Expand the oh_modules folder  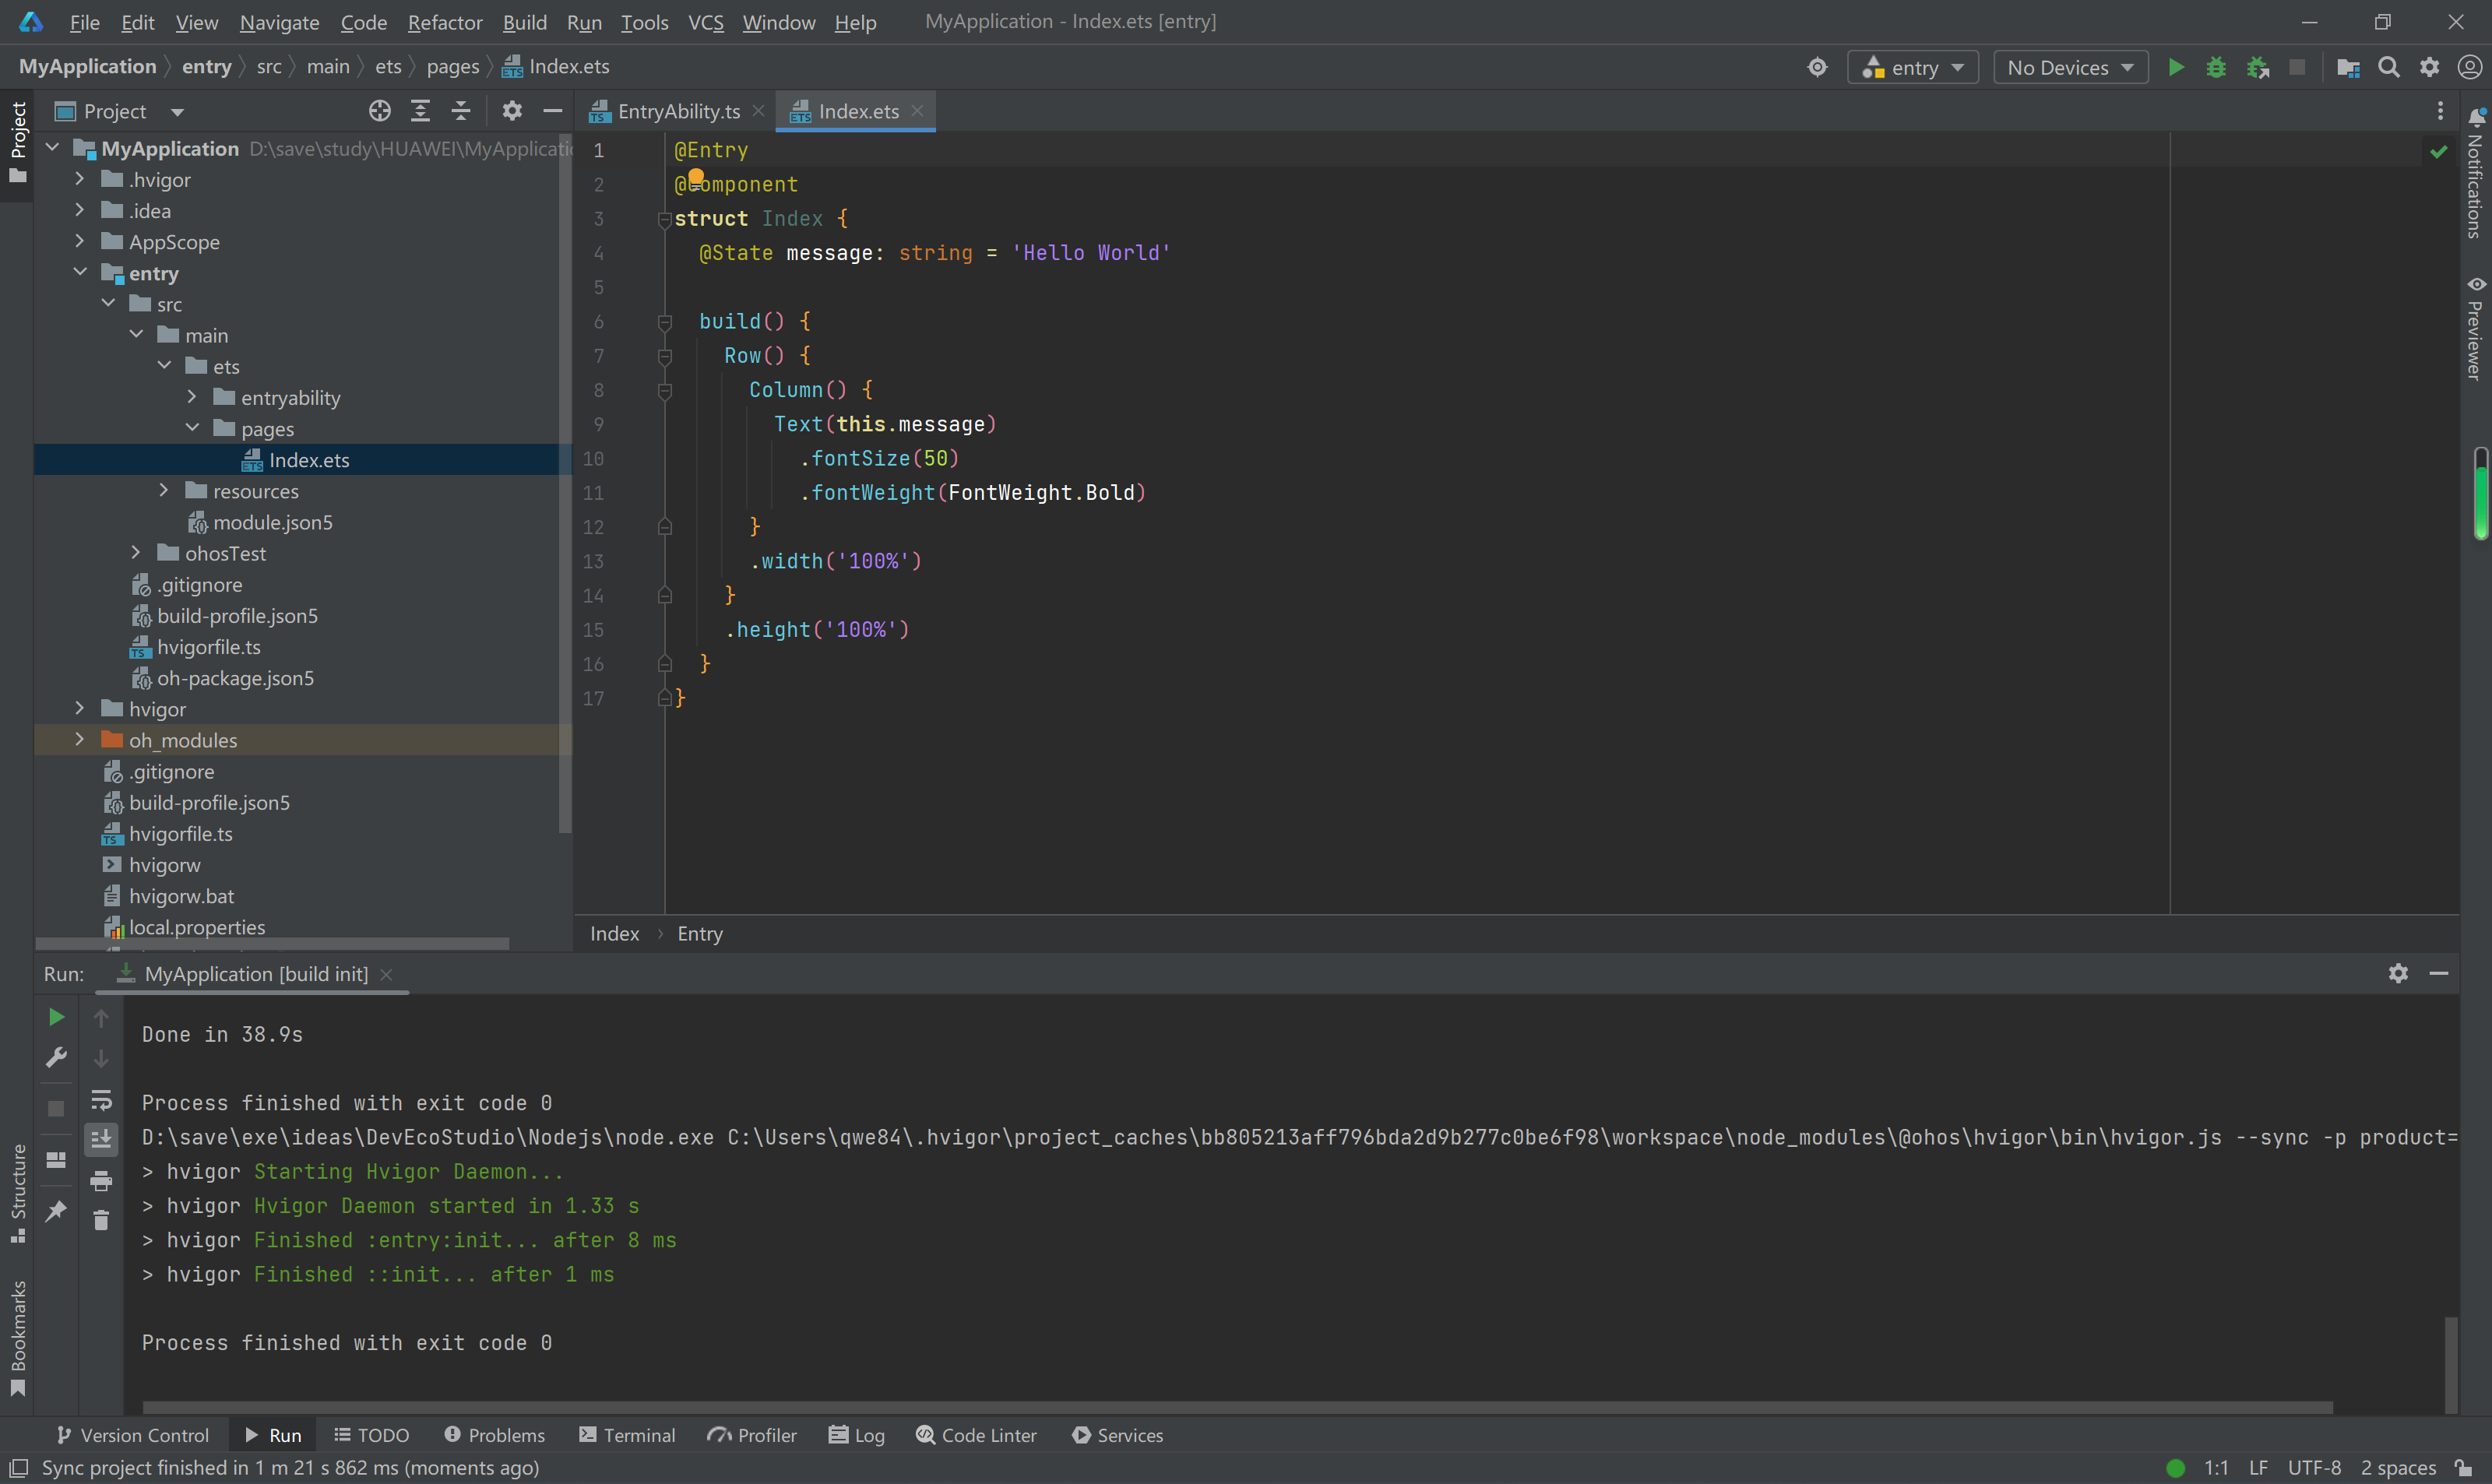[x=80, y=740]
